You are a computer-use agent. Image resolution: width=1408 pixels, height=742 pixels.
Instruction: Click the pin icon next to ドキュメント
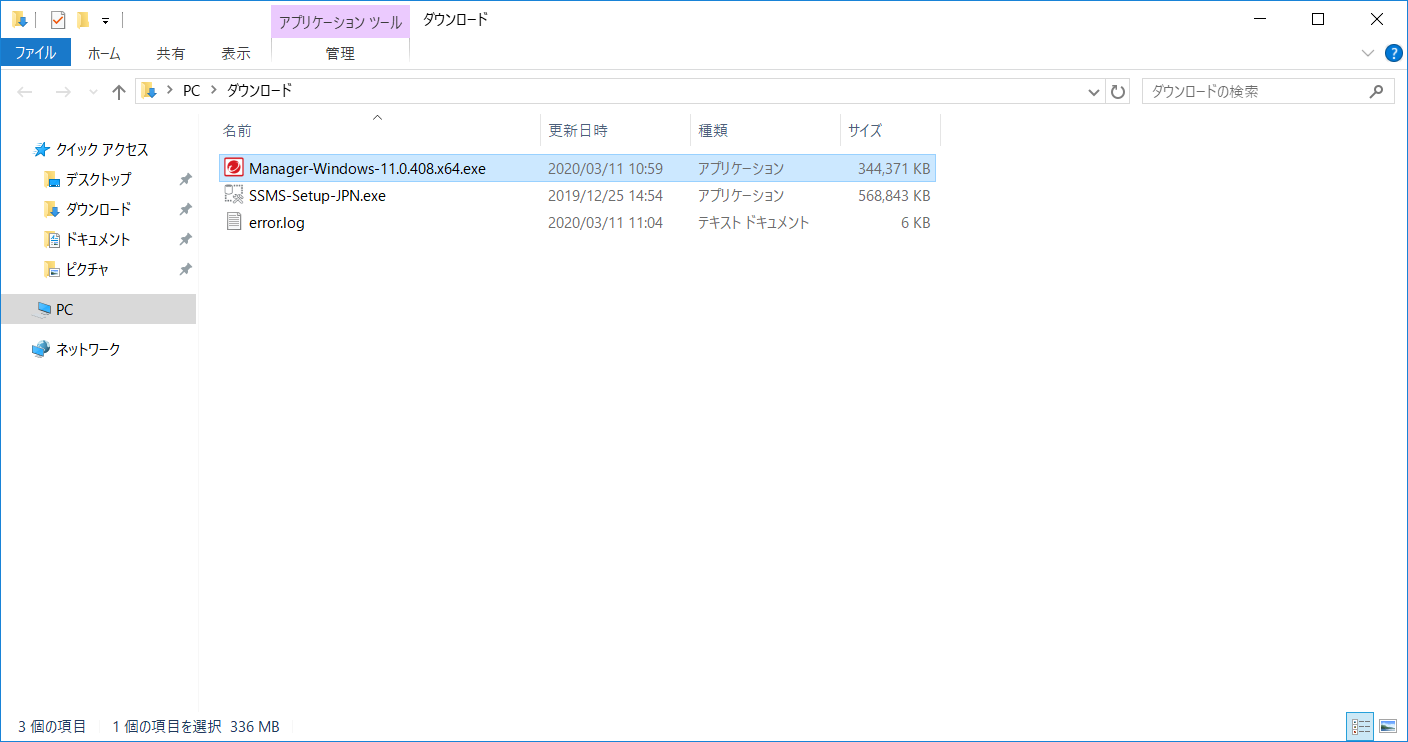[185, 240]
